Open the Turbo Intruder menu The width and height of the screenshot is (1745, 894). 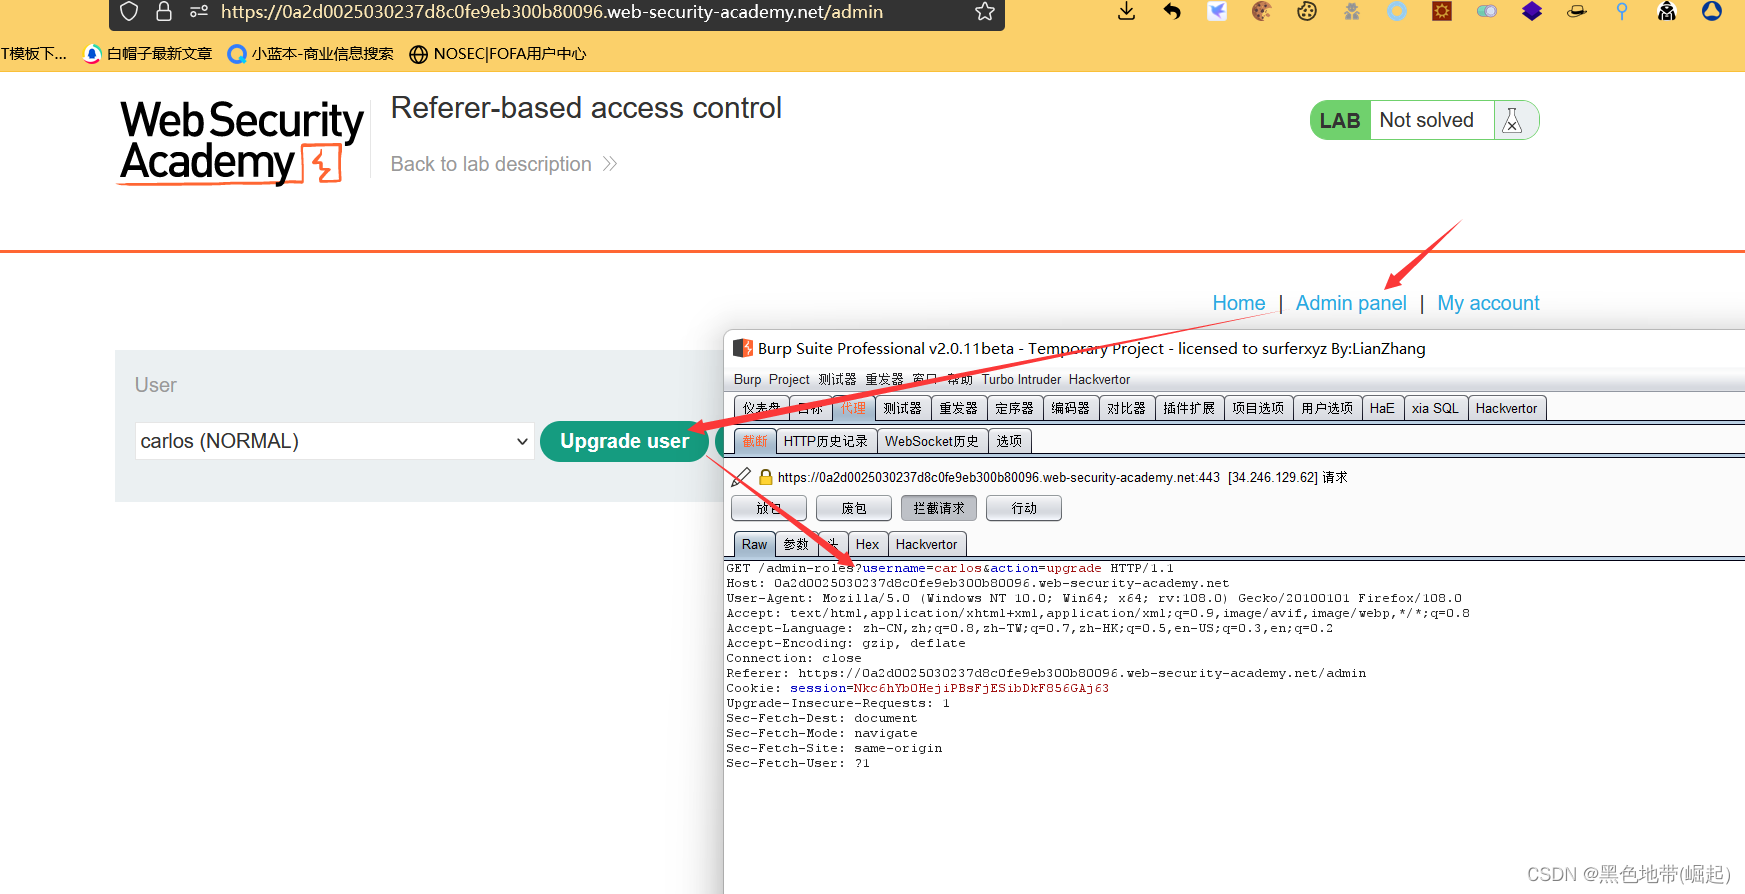pyautogui.click(x=1021, y=380)
